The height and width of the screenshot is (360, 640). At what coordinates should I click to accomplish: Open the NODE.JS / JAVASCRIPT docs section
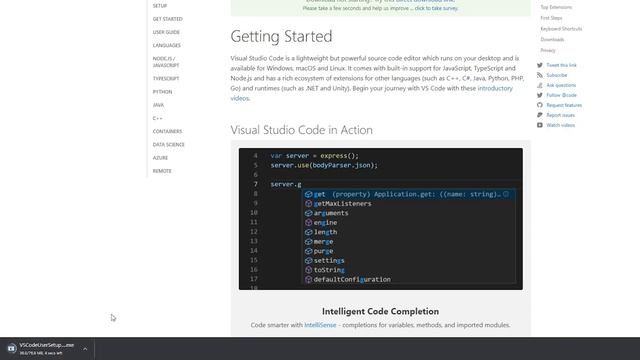pos(166,62)
